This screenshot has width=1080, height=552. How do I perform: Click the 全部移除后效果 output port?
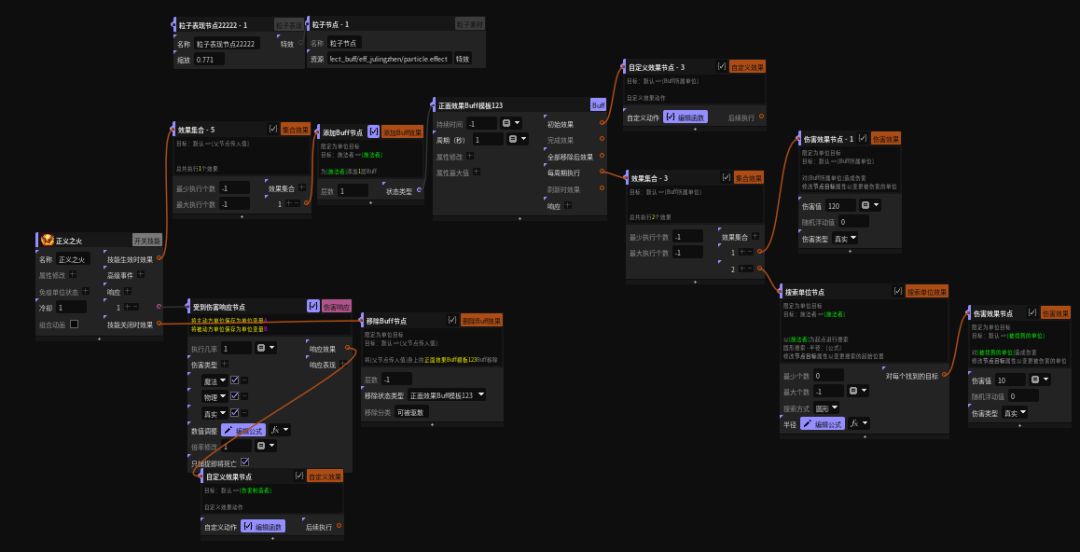pos(603,156)
